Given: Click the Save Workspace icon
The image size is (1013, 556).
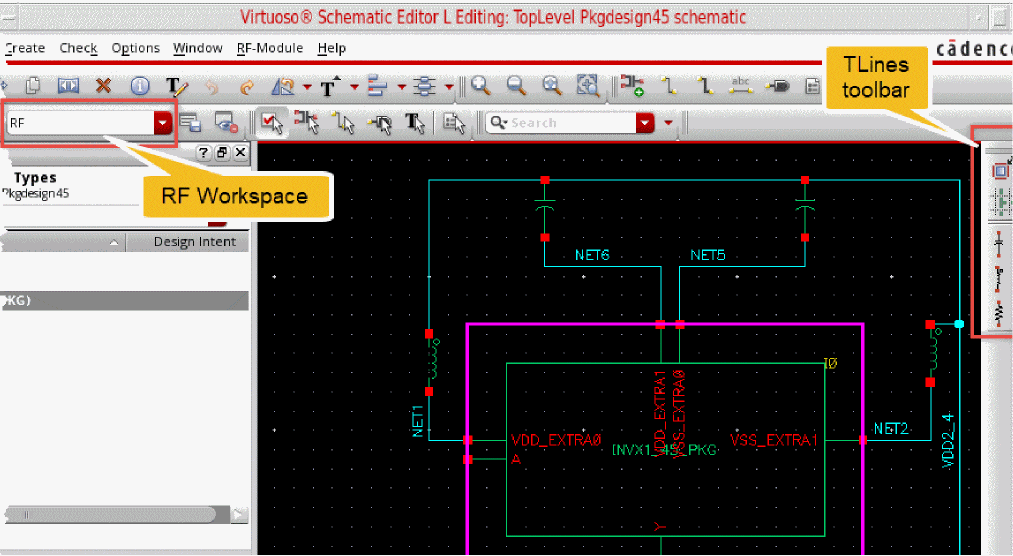Looking at the screenshot, I should (190, 122).
